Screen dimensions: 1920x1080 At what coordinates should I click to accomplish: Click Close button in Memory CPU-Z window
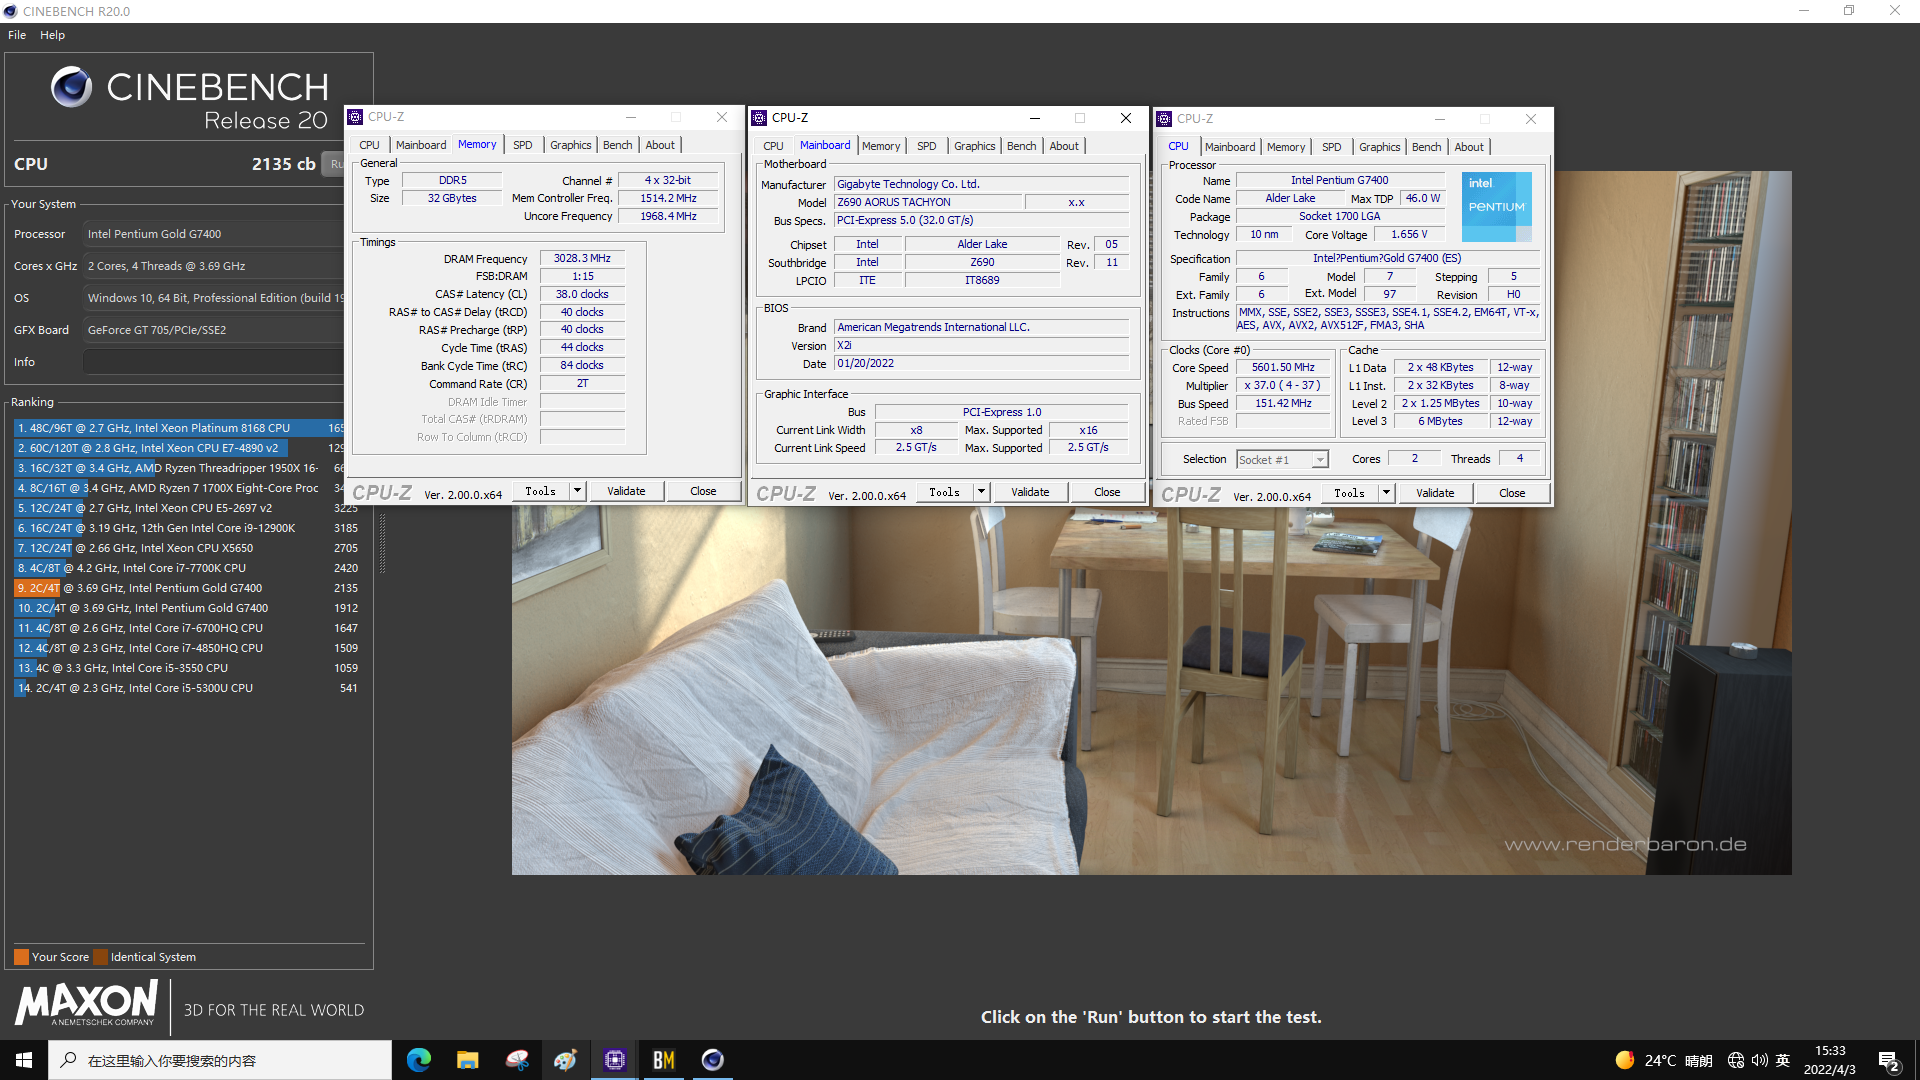click(x=703, y=491)
